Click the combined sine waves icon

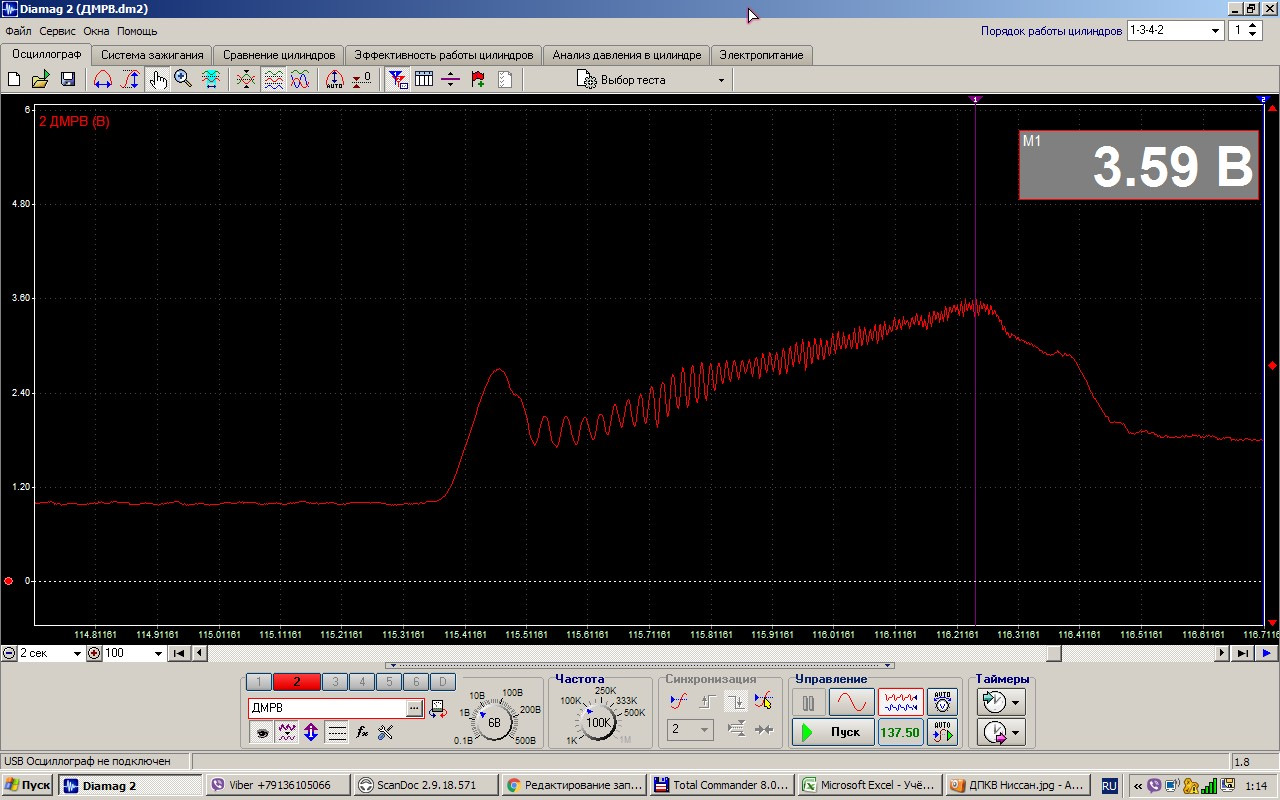click(x=300, y=79)
